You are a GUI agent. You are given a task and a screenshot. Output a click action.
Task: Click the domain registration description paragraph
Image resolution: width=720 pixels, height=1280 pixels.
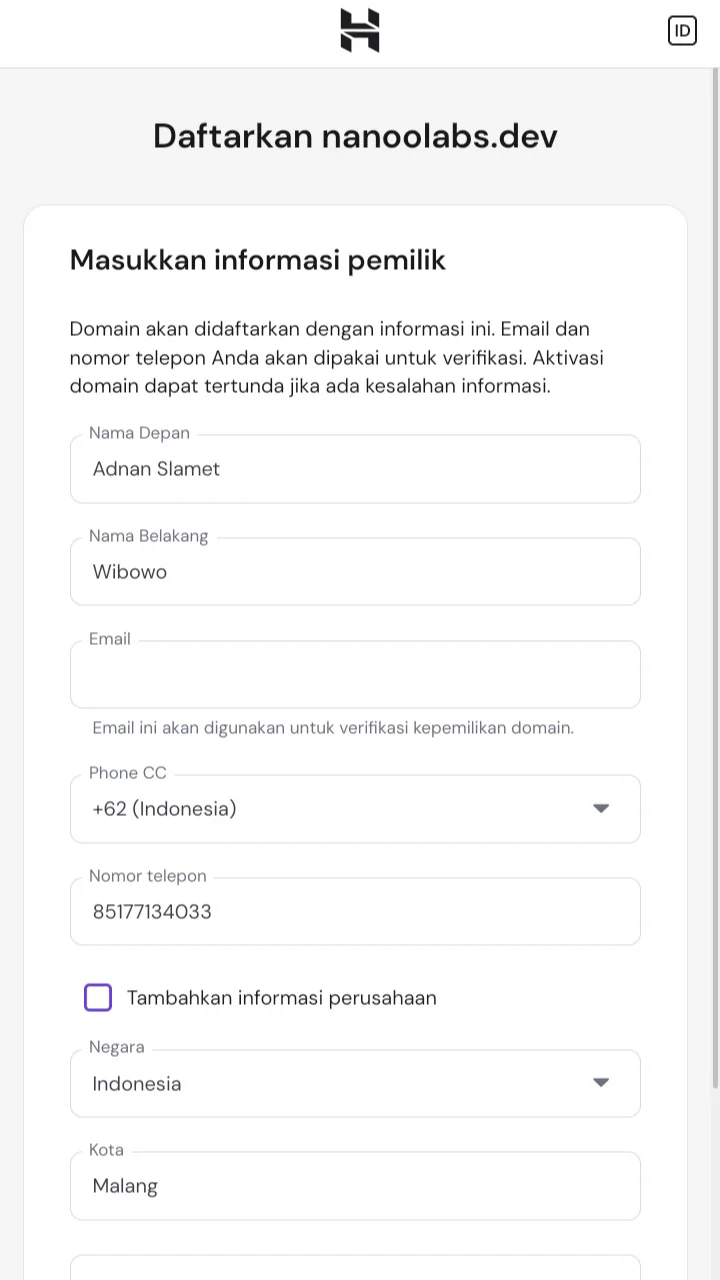pos(337,357)
